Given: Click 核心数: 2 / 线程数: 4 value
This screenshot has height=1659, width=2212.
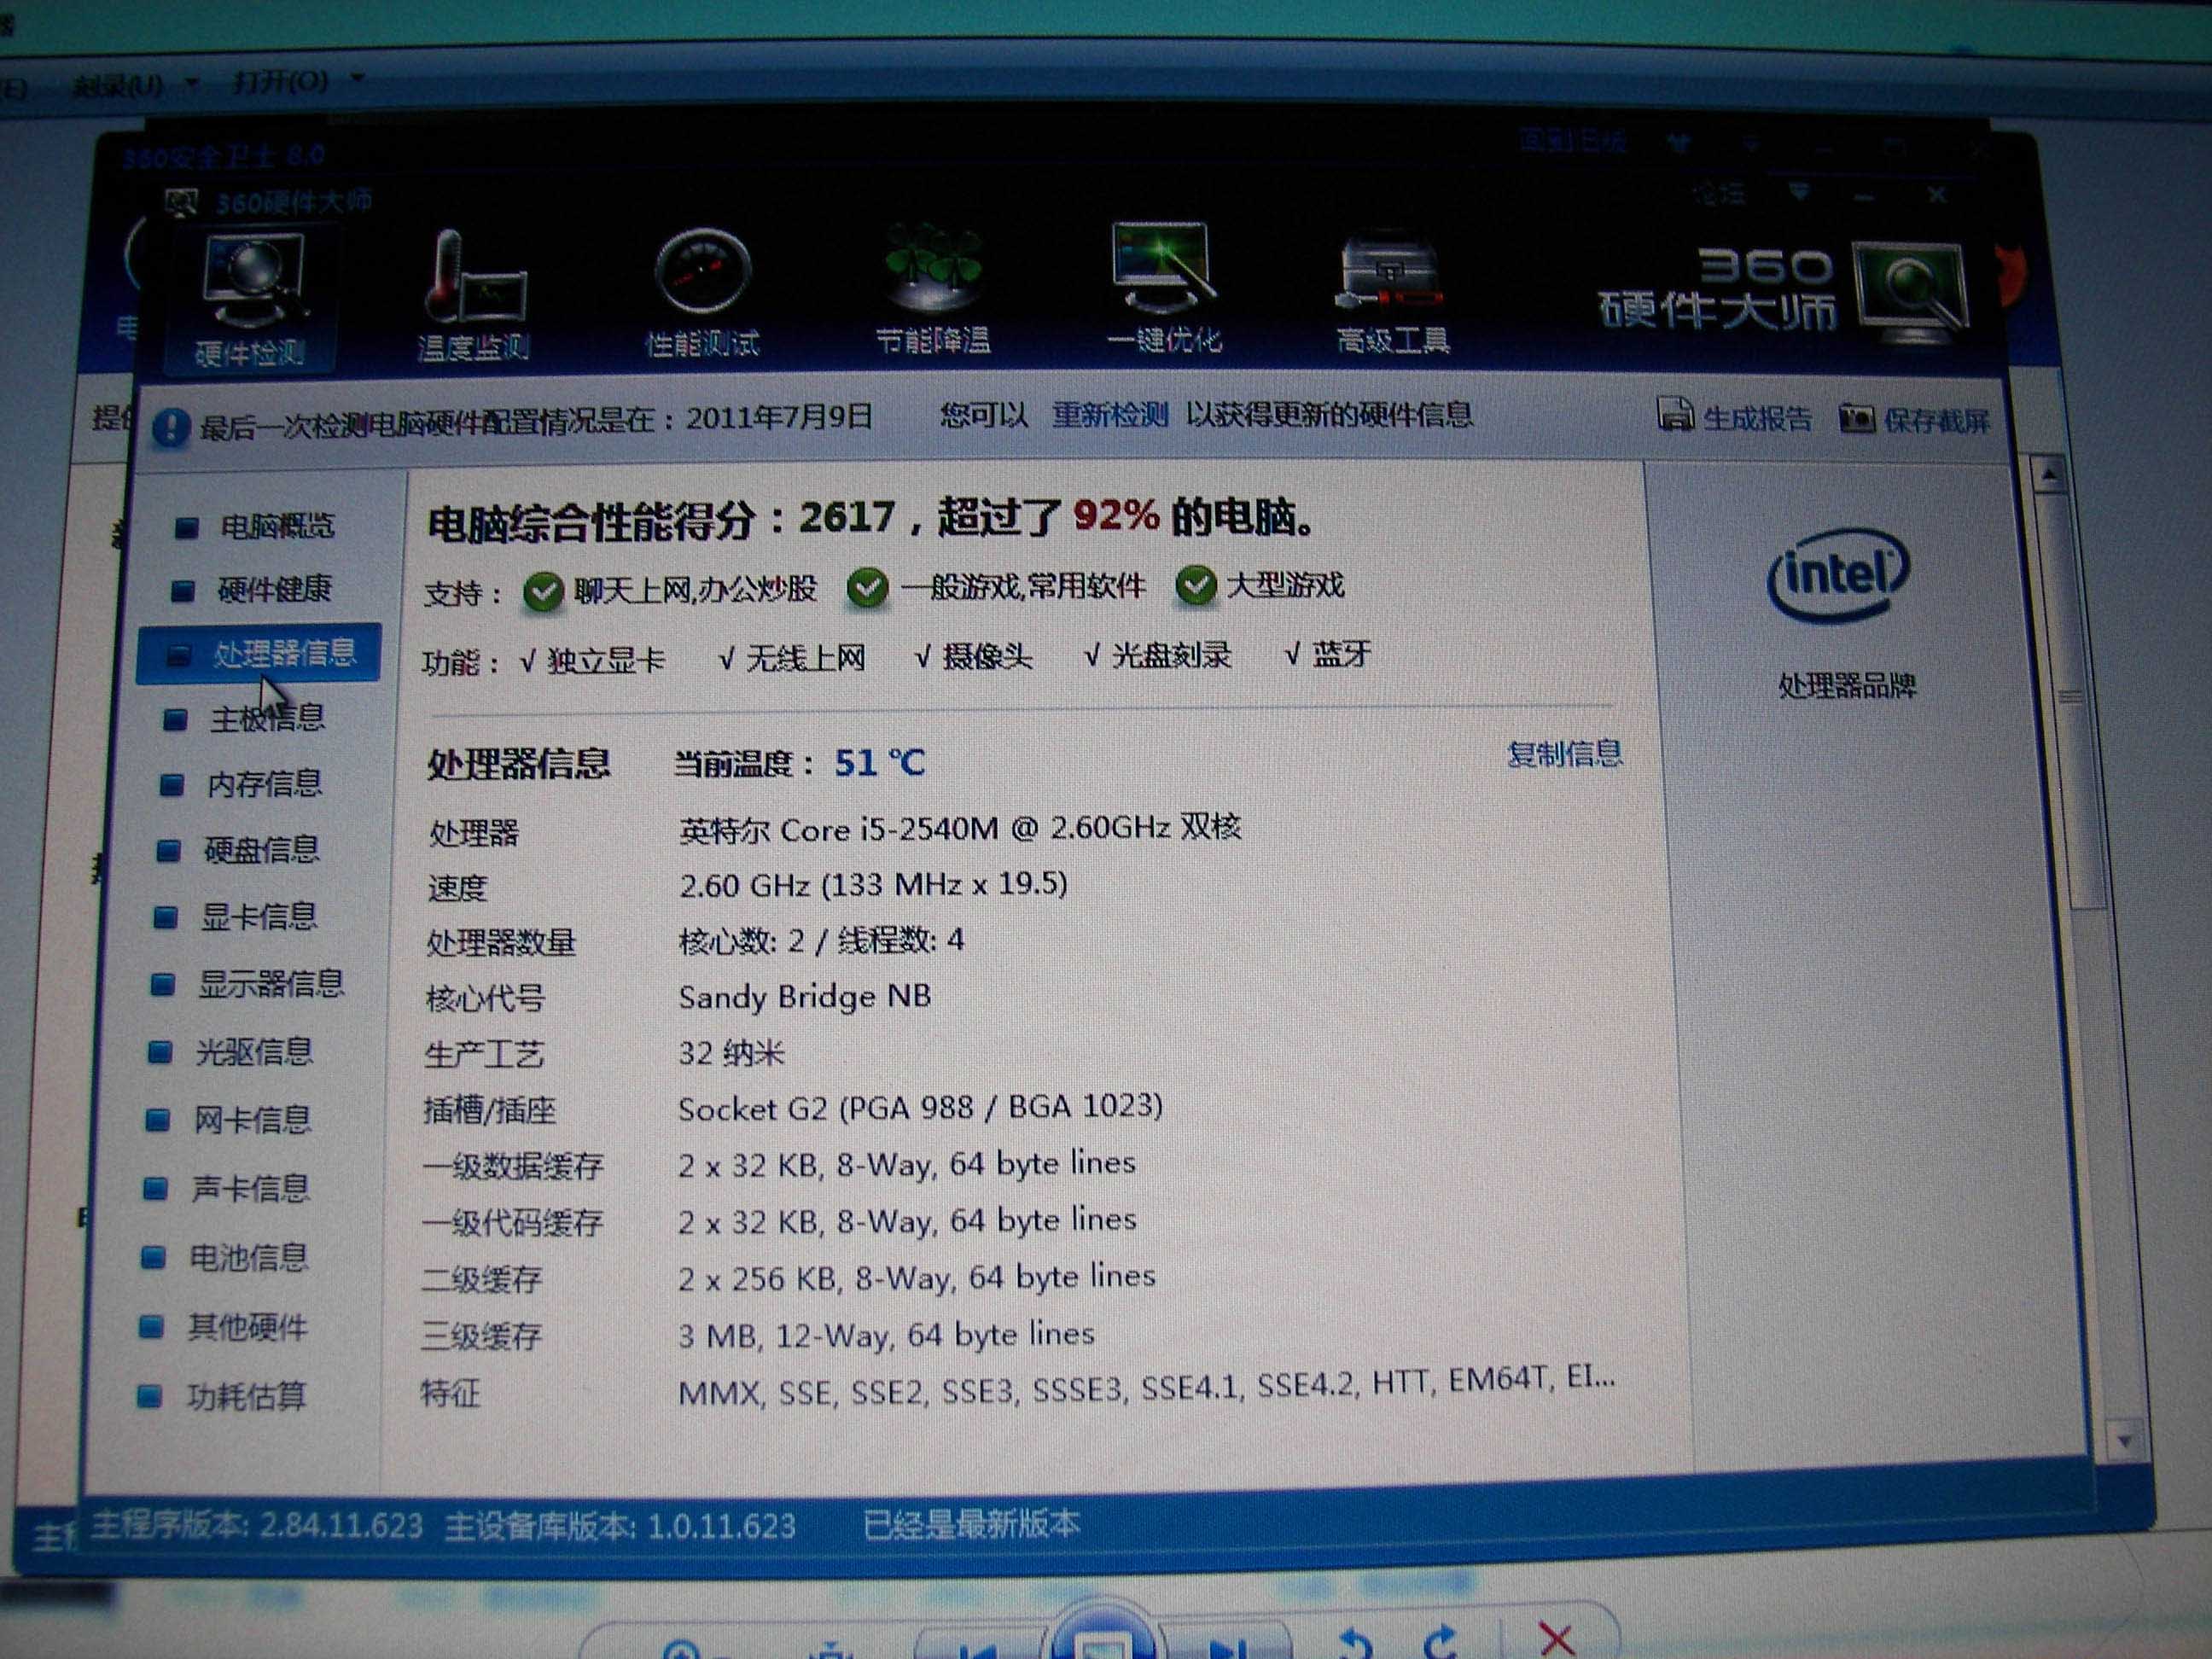Looking at the screenshot, I should click(x=821, y=940).
